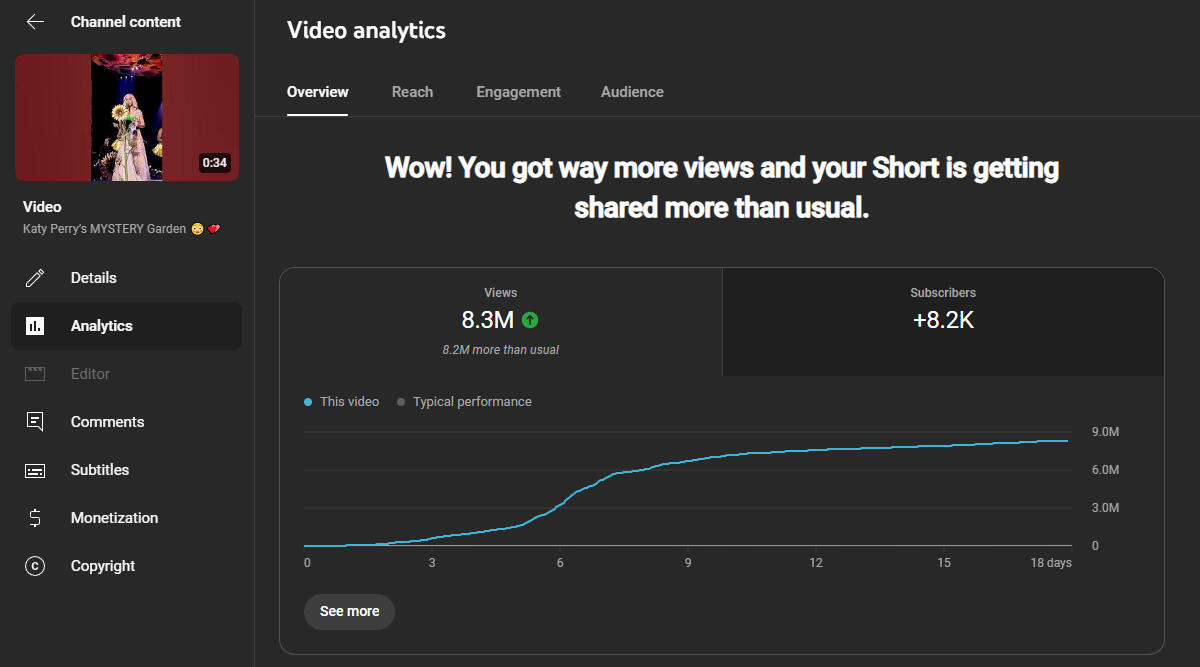Click the Details pencil icon
The image size is (1200, 667).
click(x=35, y=278)
